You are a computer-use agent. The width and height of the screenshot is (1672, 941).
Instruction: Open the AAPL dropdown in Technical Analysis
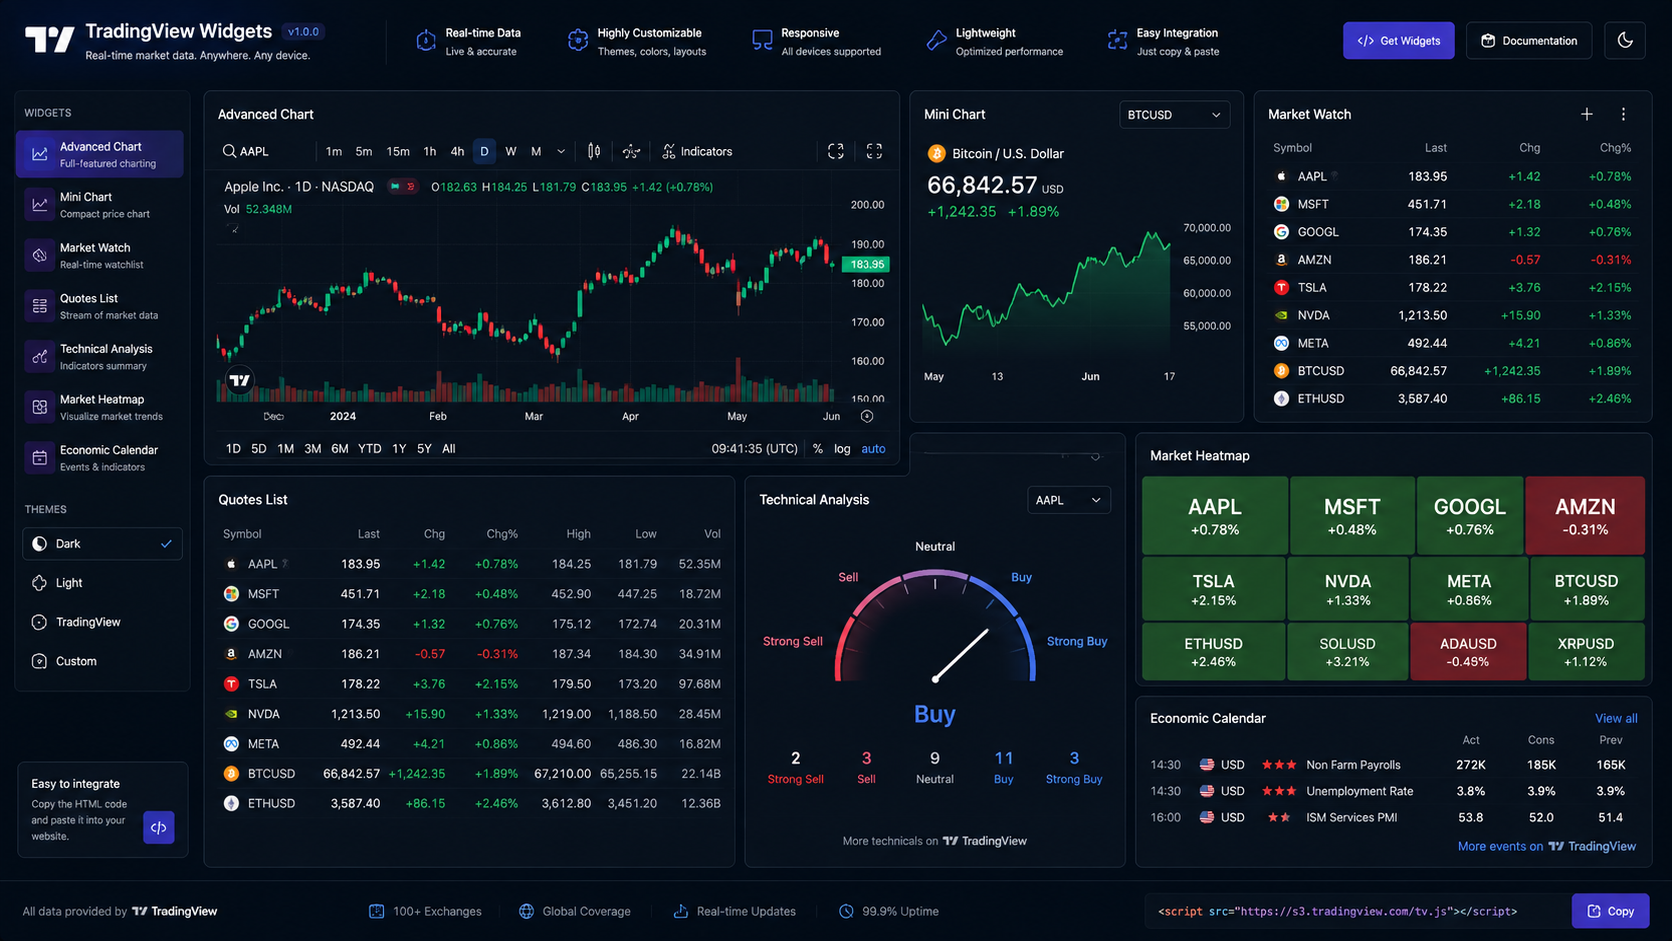1068,500
